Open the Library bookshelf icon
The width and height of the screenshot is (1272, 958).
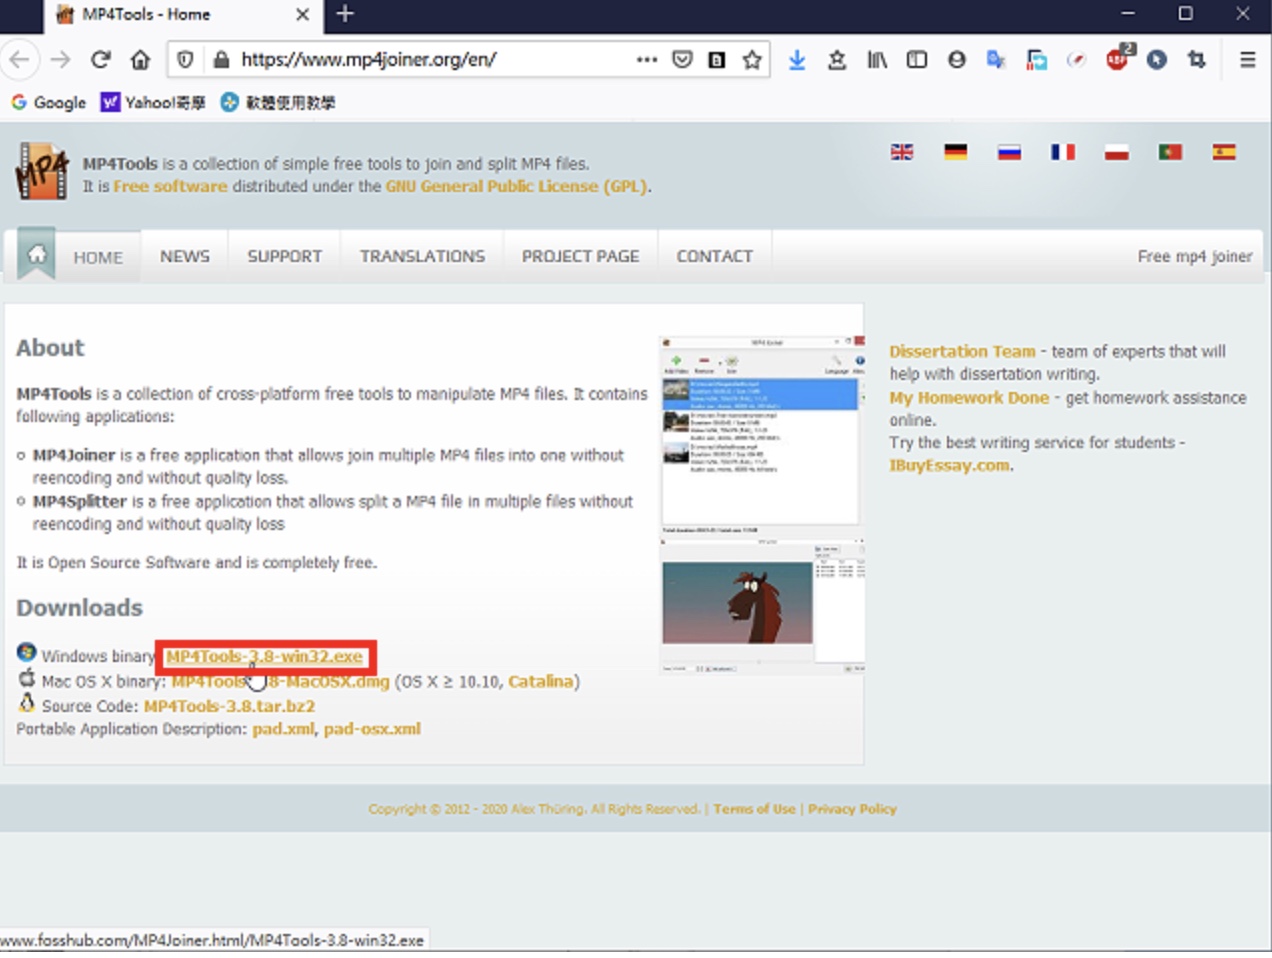877,60
